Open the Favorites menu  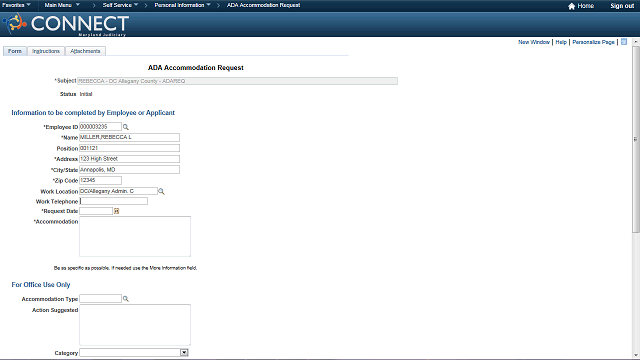[x=16, y=5]
